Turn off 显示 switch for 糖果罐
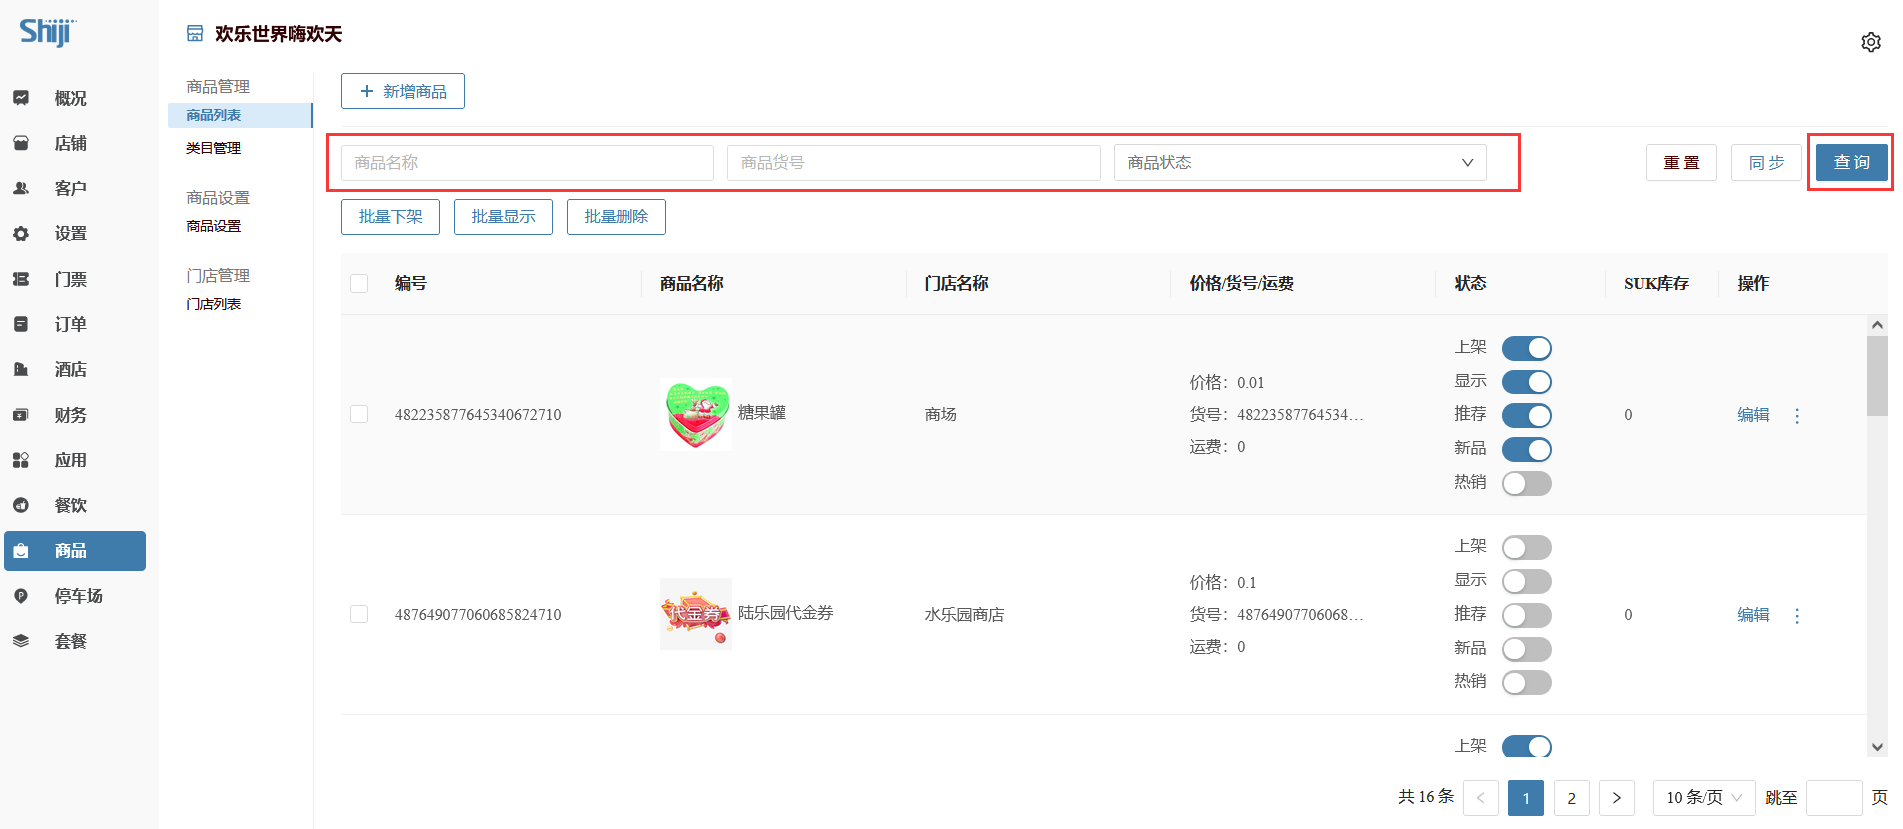Screen dimensions: 1903x829 [x=1527, y=382]
